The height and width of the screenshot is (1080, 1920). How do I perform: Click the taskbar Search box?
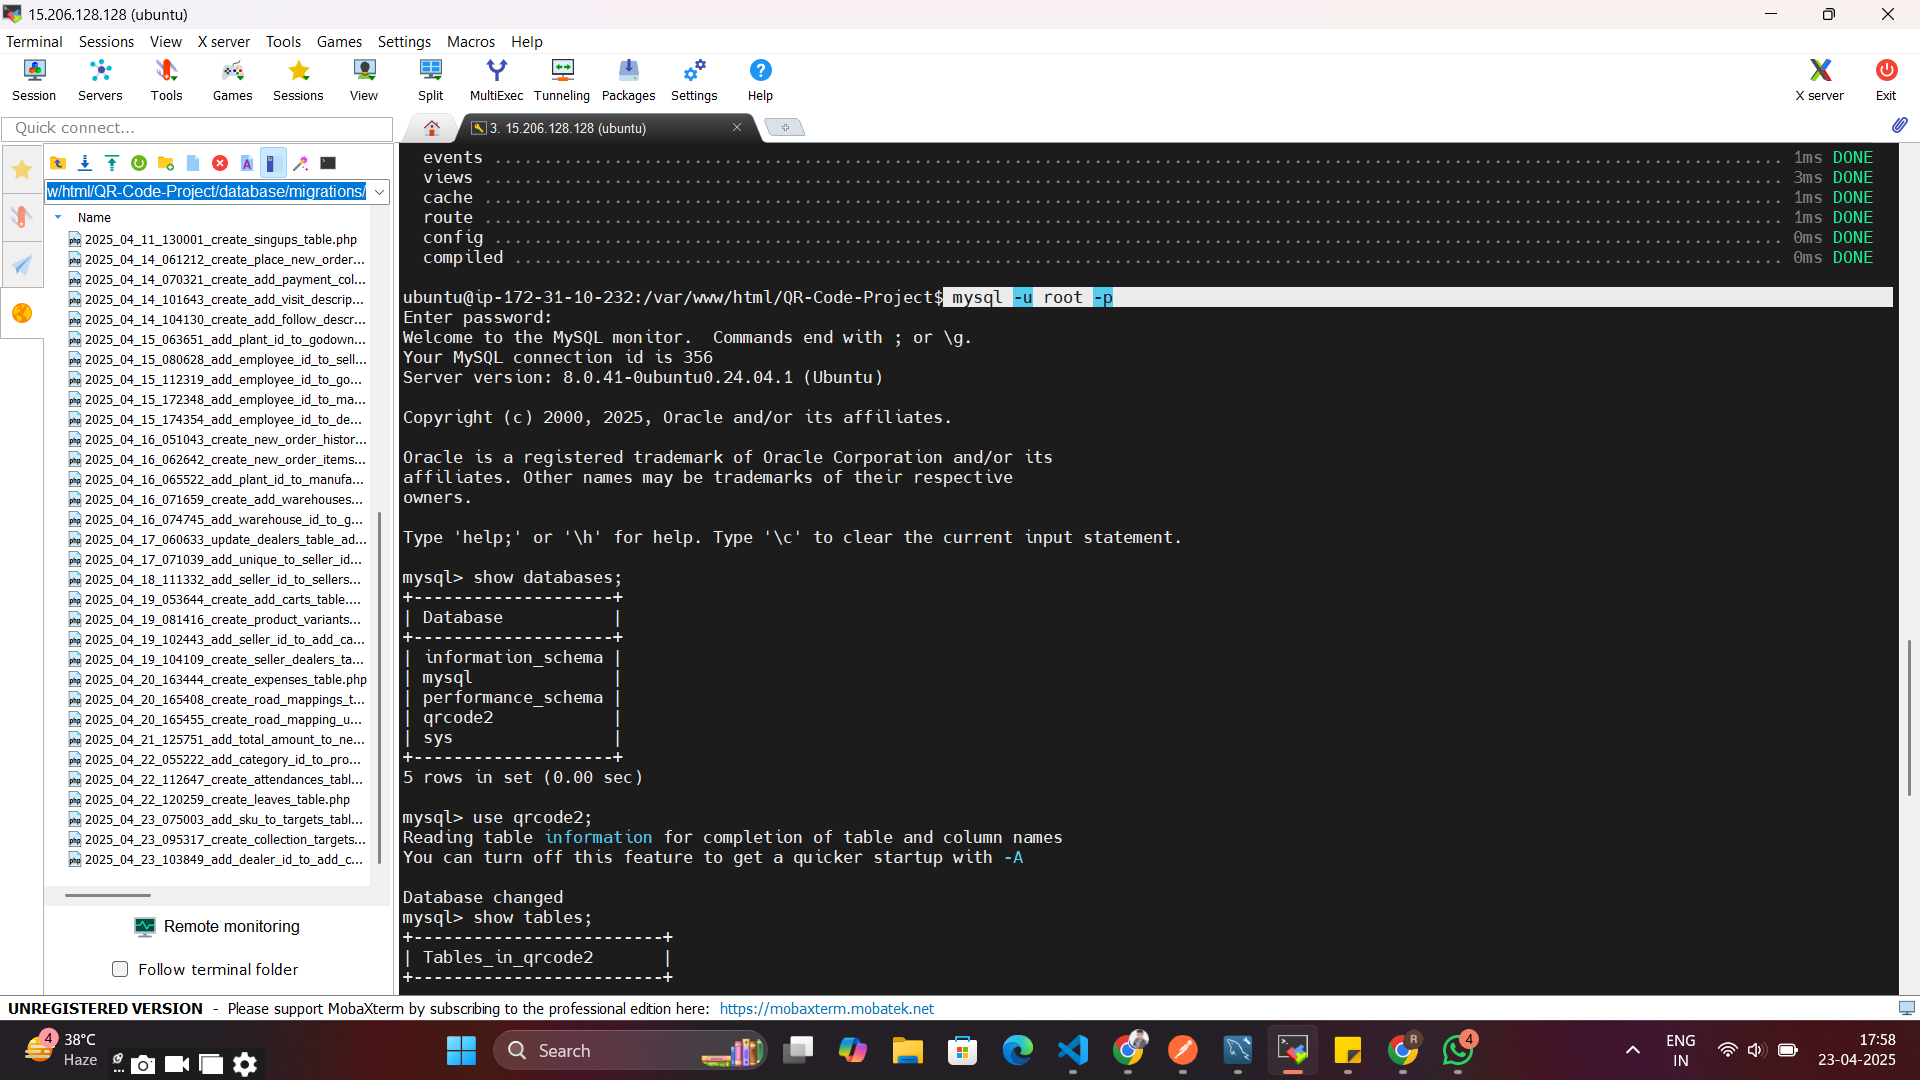point(630,1050)
